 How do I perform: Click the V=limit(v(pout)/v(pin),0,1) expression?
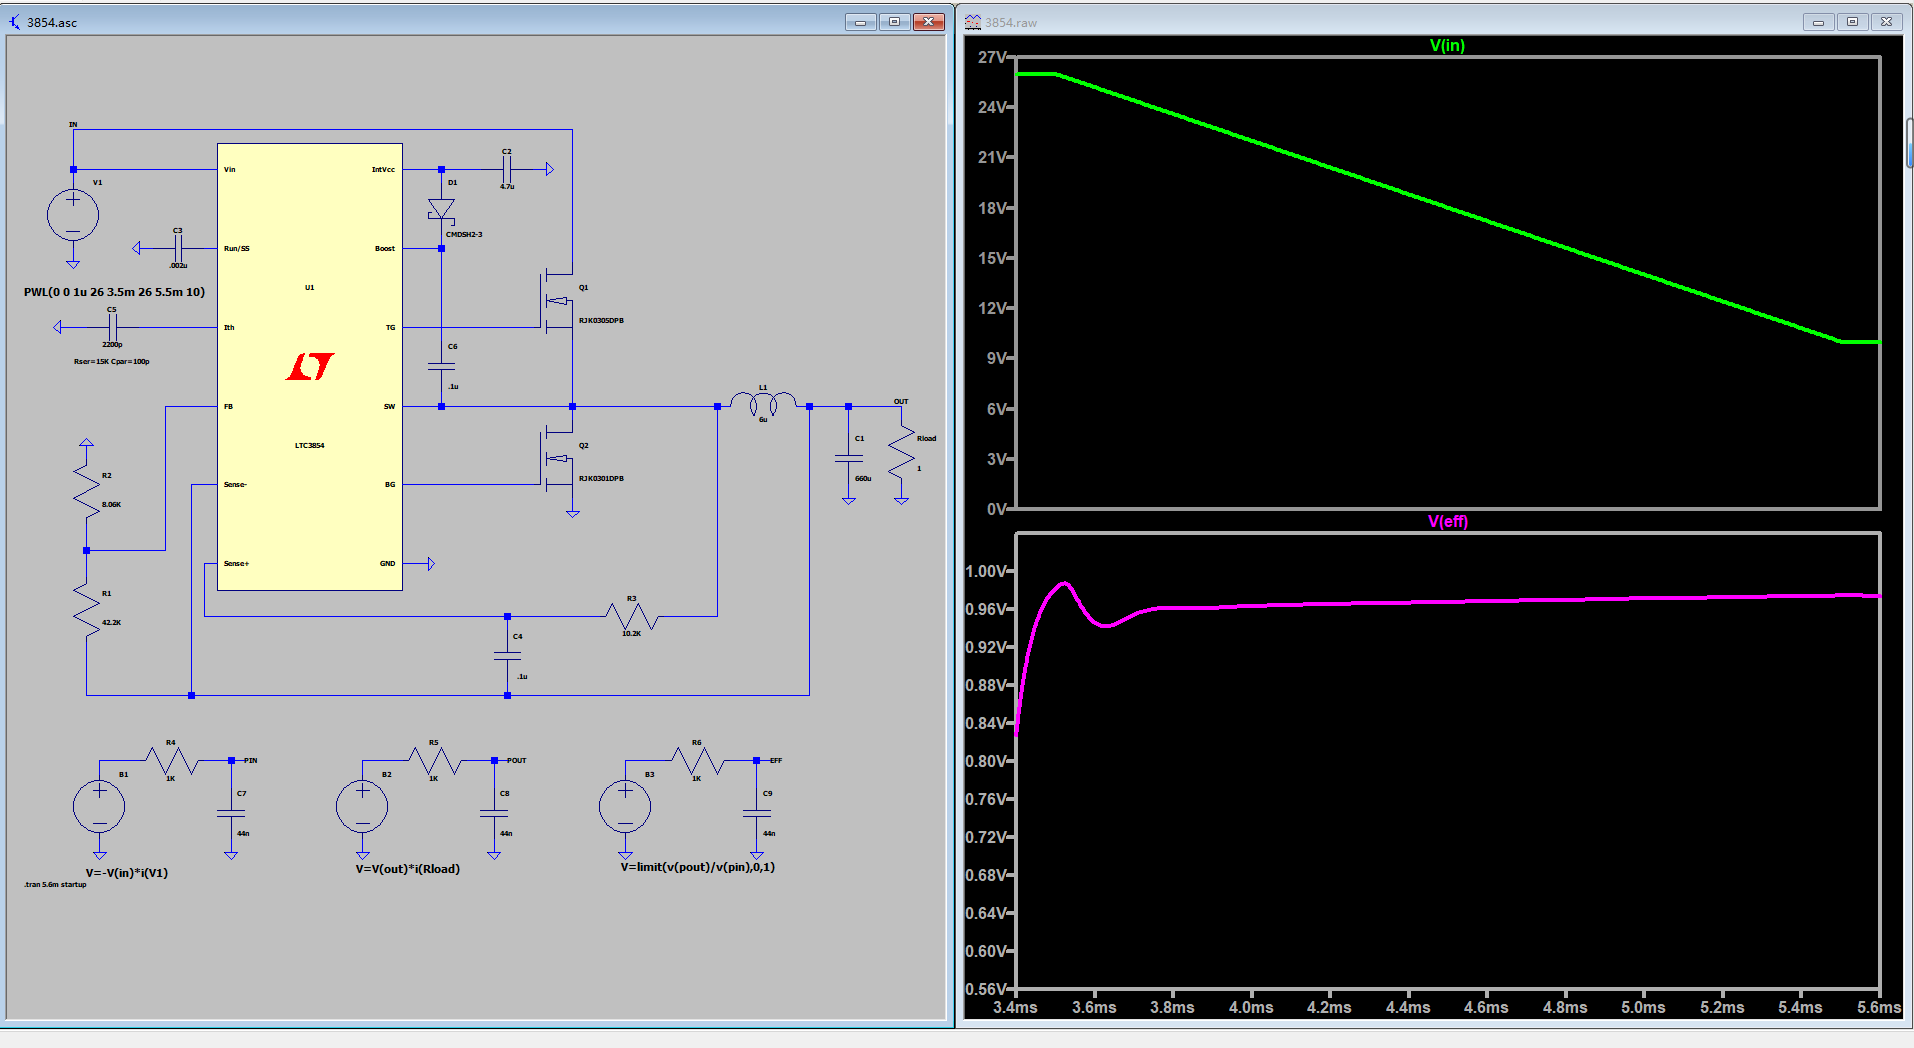pos(697,867)
